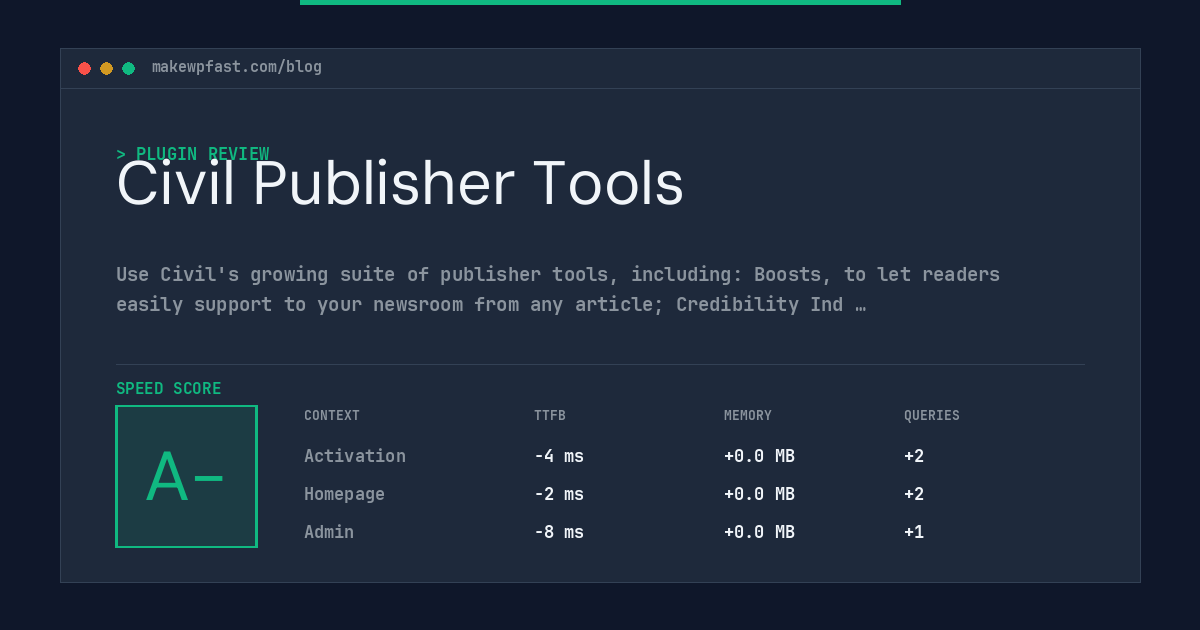Click the CONTEXT column header
Image resolution: width=1200 pixels, height=630 pixels.
pos(332,415)
